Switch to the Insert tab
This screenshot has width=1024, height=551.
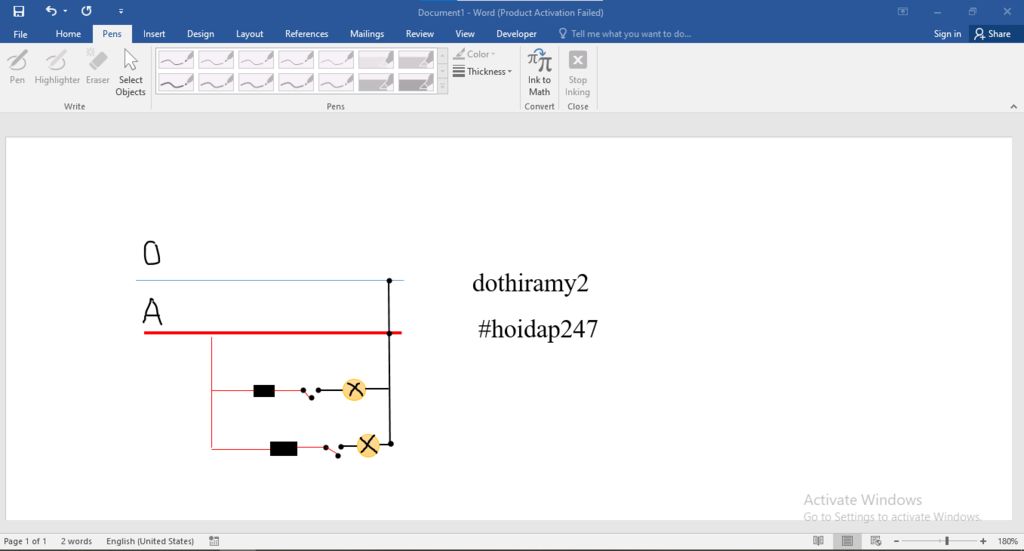point(154,34)
